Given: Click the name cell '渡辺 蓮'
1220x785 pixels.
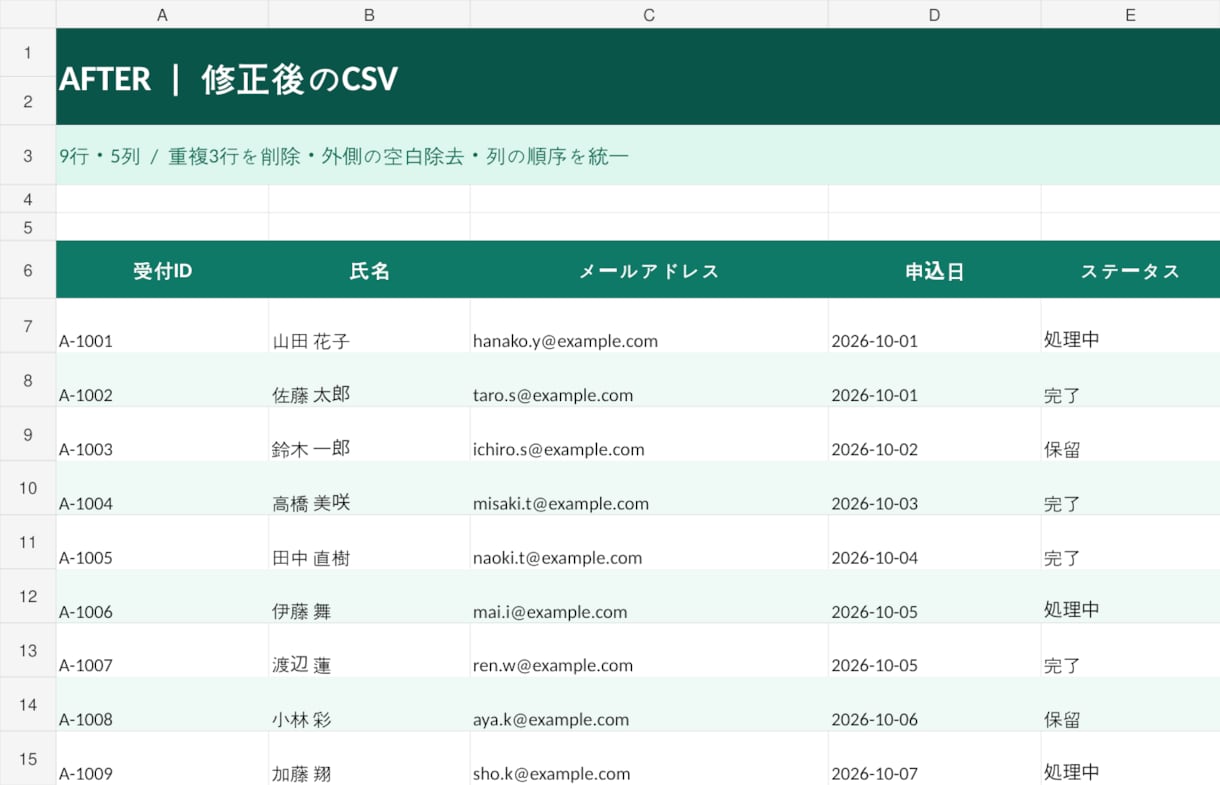Looking at the screenshot, I should [369, 650].
